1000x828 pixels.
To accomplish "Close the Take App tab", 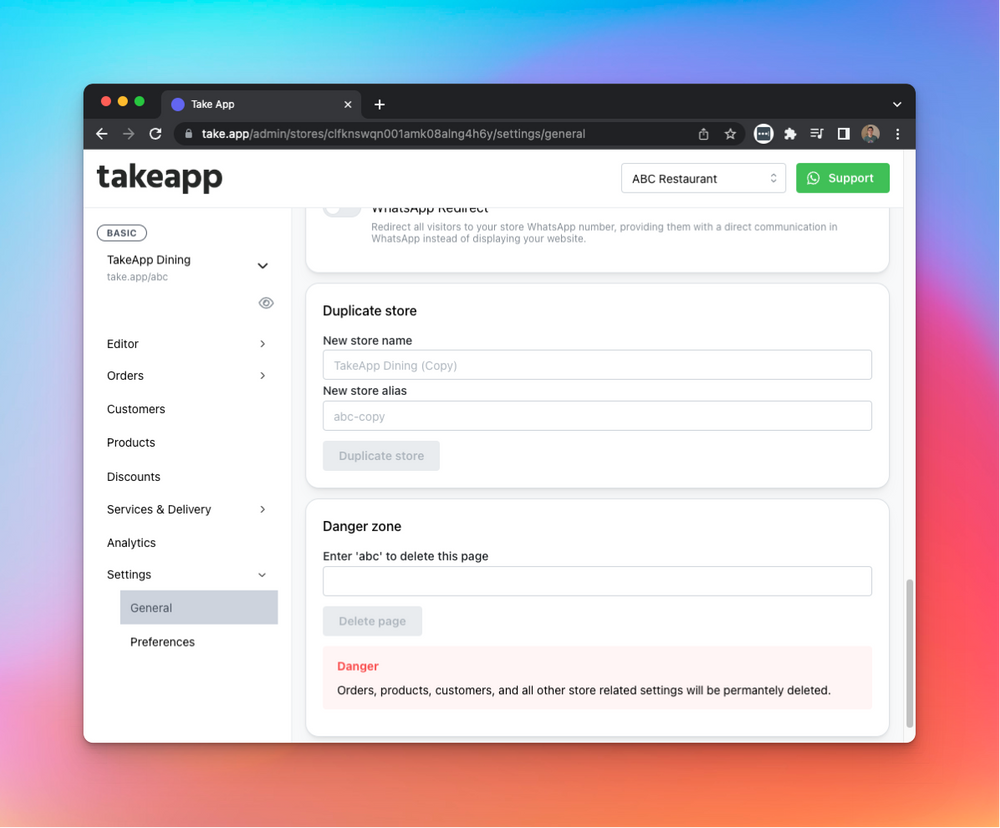I will coord(348,105).
